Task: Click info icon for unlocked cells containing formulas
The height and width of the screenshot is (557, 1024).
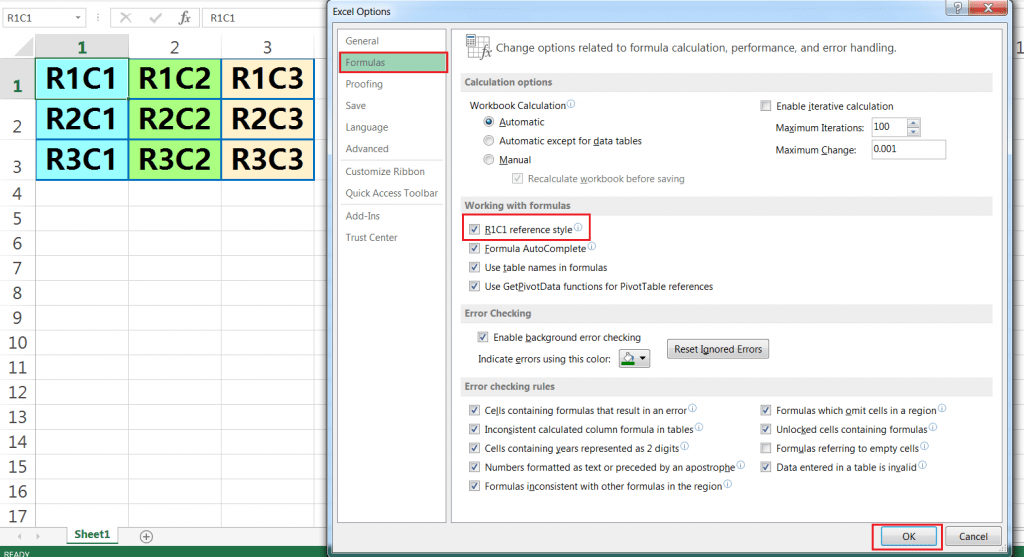Action: pos(933,427)
